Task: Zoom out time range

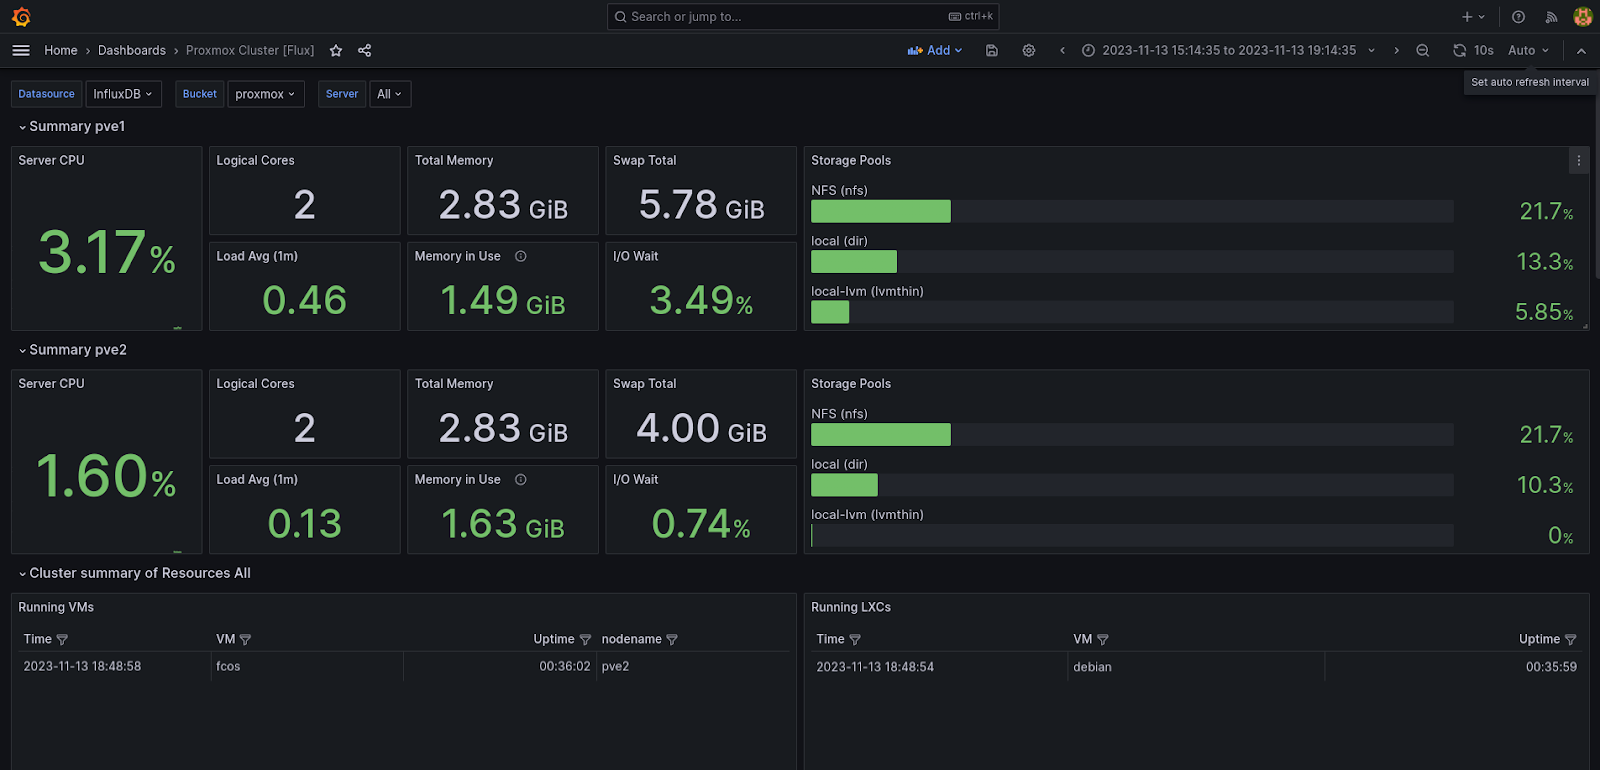Action: [1423, 50]
